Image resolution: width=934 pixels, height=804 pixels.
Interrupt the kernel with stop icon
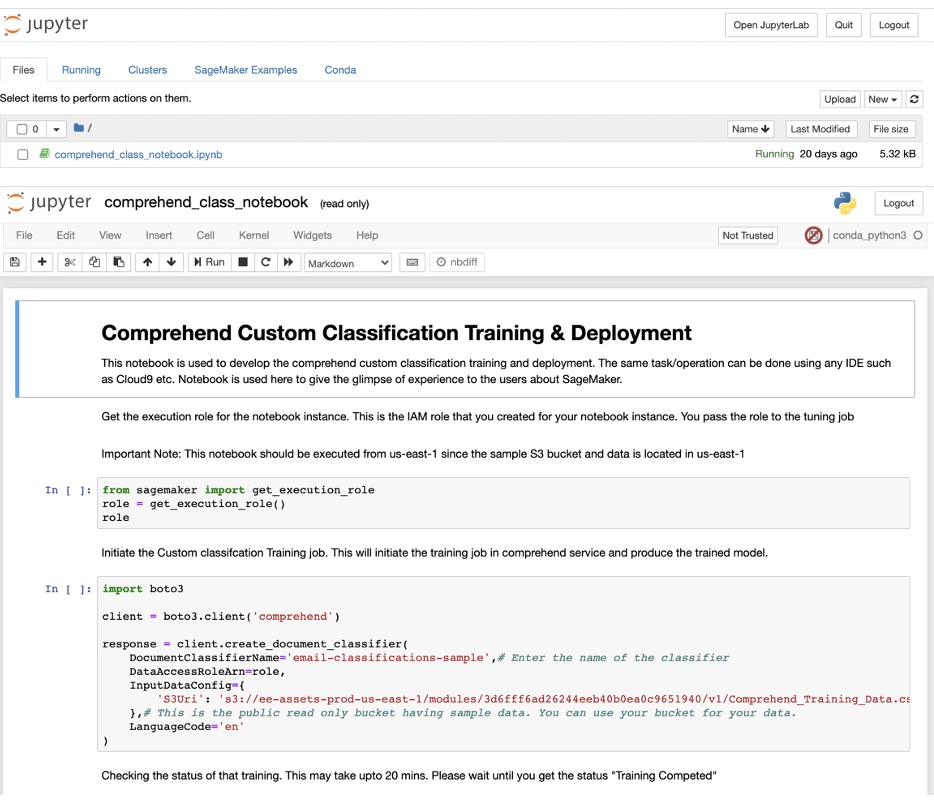[x=243, y=262]
